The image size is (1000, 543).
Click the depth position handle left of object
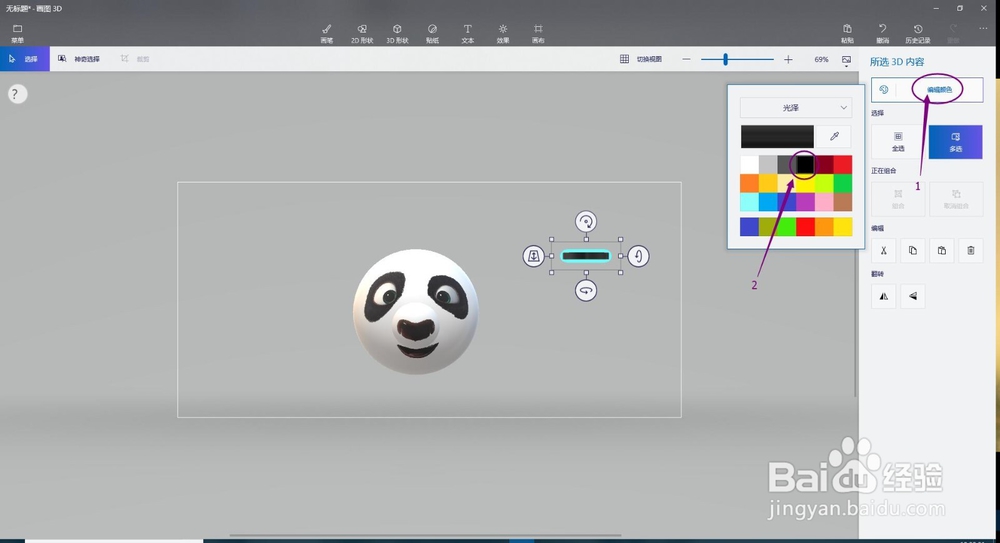point(534,257)
